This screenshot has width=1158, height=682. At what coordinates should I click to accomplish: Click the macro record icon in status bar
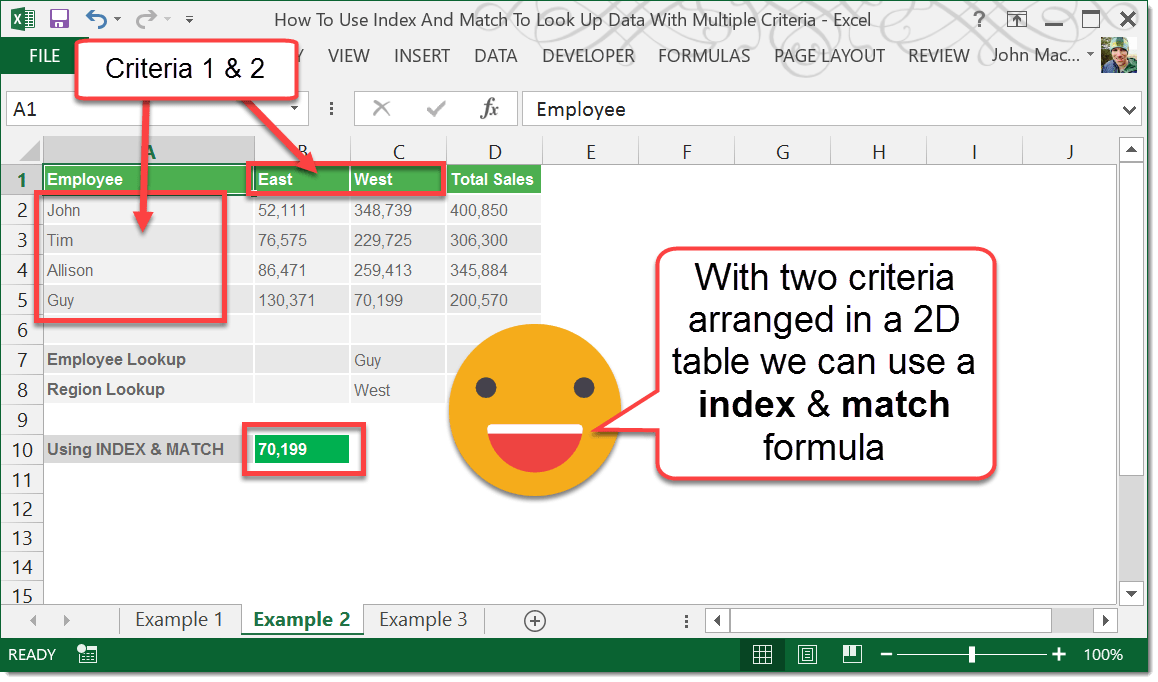coord(84,654)
